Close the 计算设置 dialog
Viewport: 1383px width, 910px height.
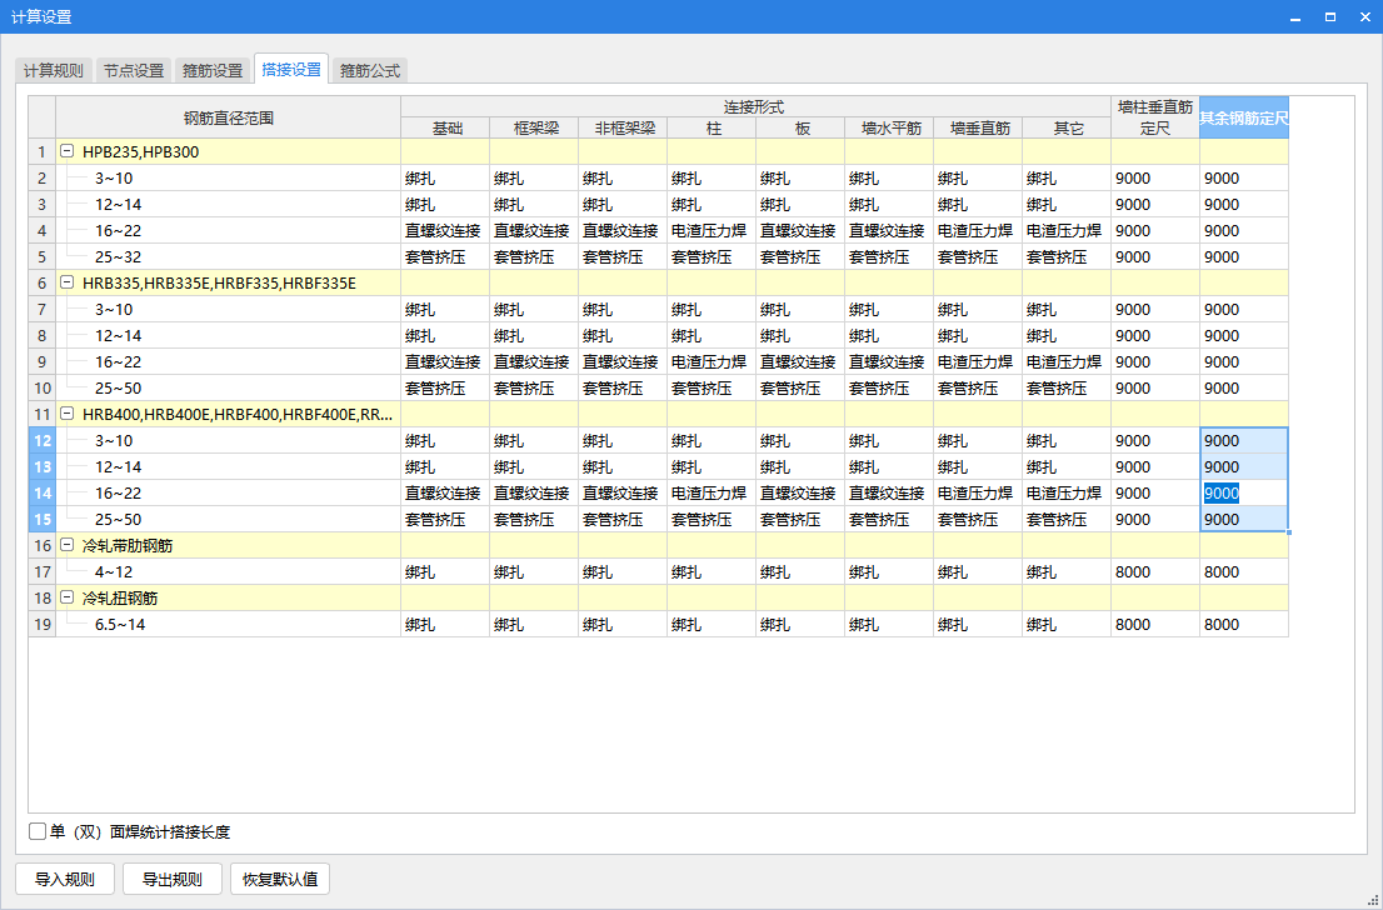pos(1365,17)
